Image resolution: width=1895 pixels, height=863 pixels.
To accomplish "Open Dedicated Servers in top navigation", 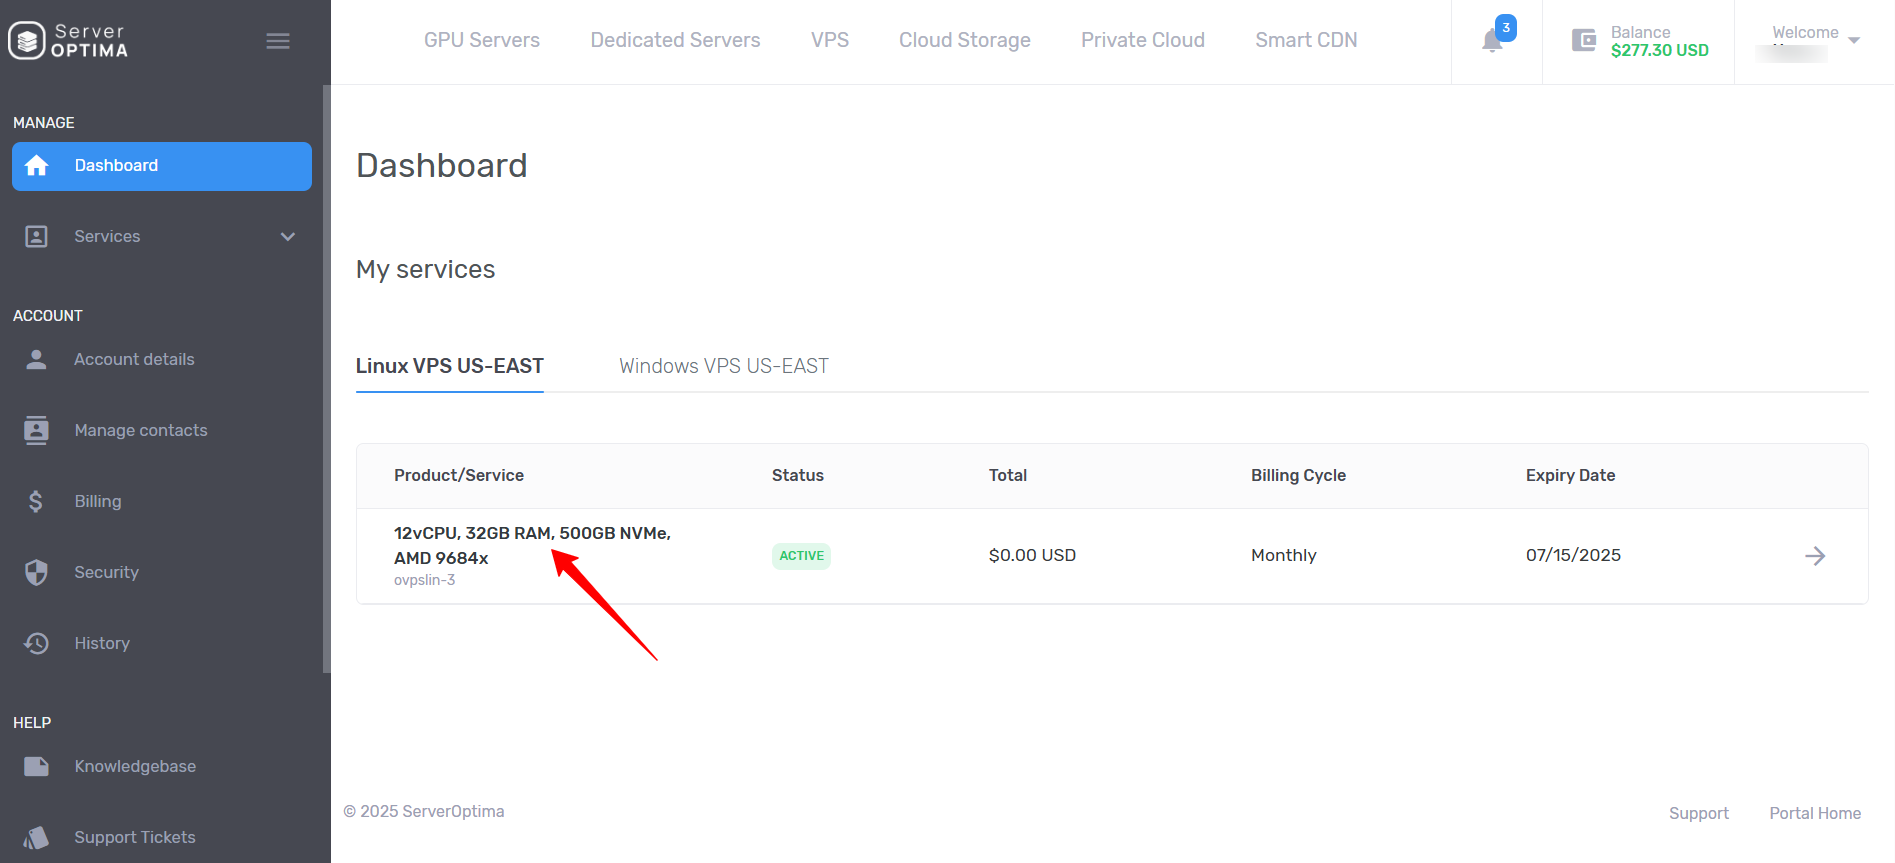I will point(675,40).
